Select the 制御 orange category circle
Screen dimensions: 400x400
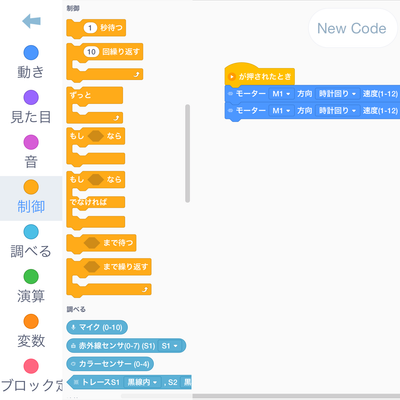(x=31, y=187)
